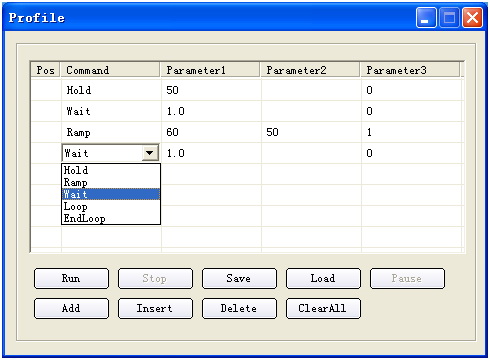The height and width of the screenshot is (360, 490).
Task: Choose Ramp from the dropdown list
Action: pyautogui.click(x=111, y=182)
